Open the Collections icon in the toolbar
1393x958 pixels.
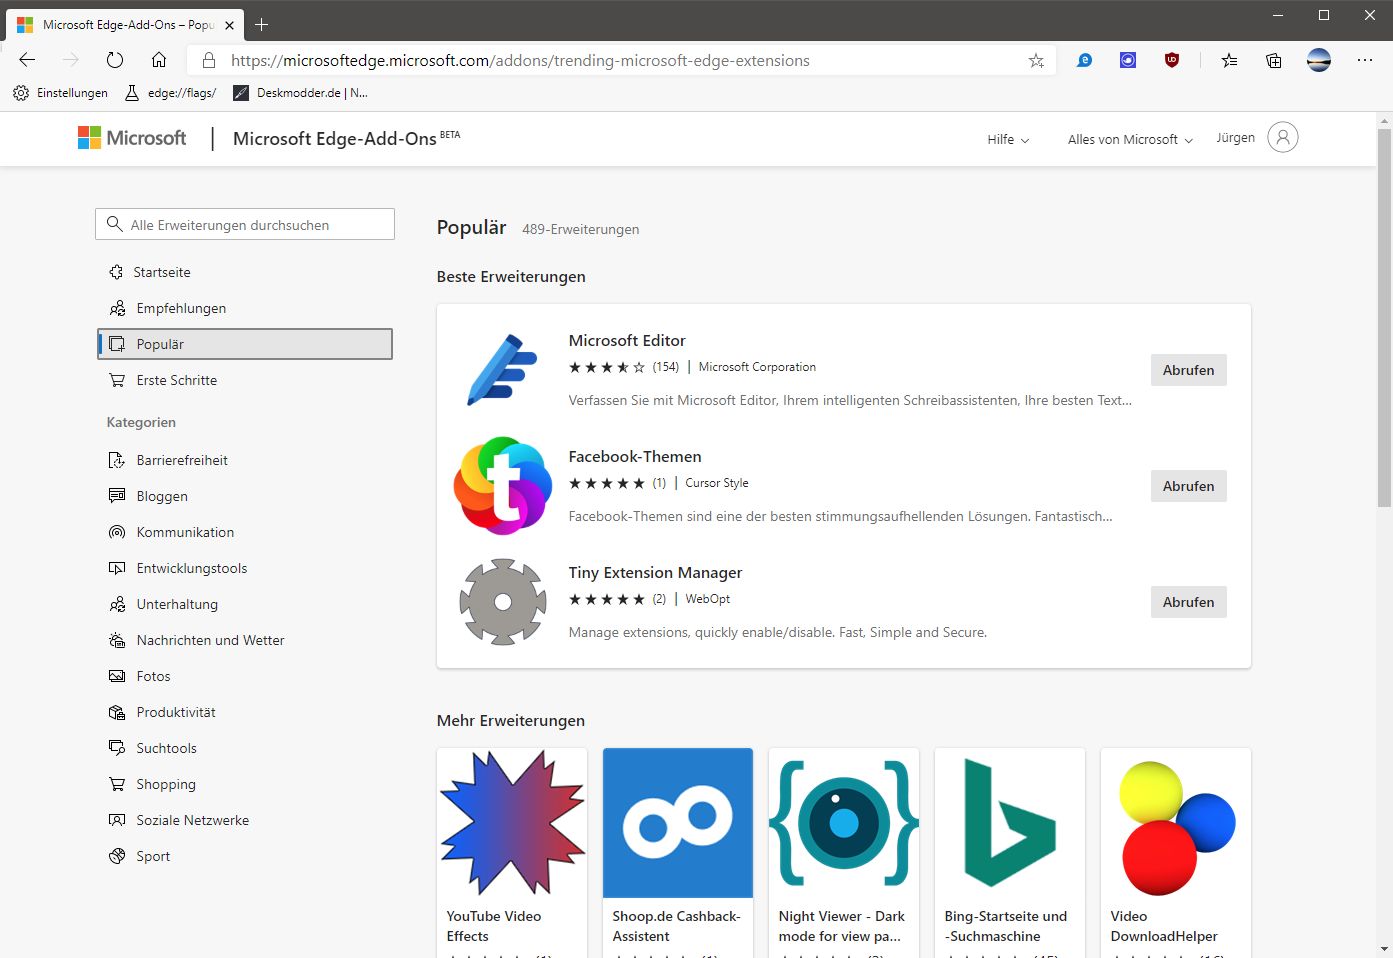click(1274, 60)
